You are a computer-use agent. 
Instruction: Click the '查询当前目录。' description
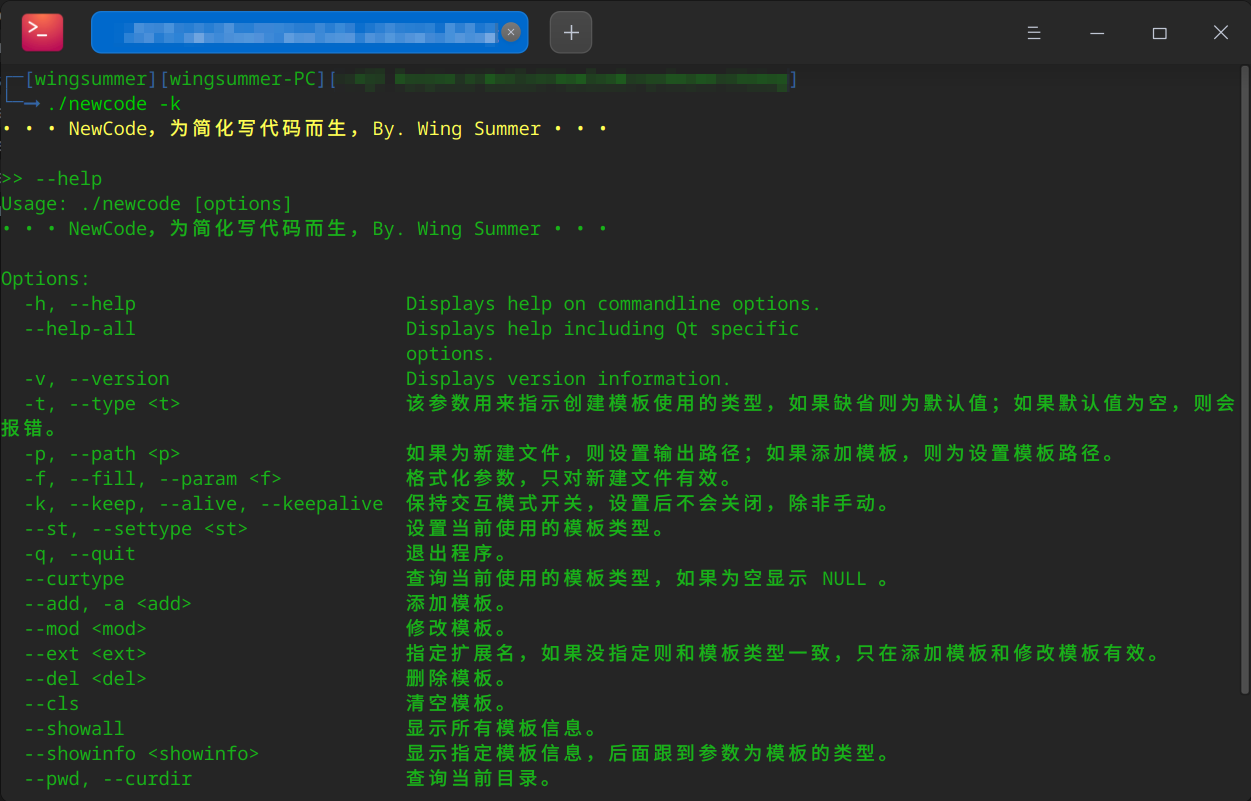click(x=479, y=779)
